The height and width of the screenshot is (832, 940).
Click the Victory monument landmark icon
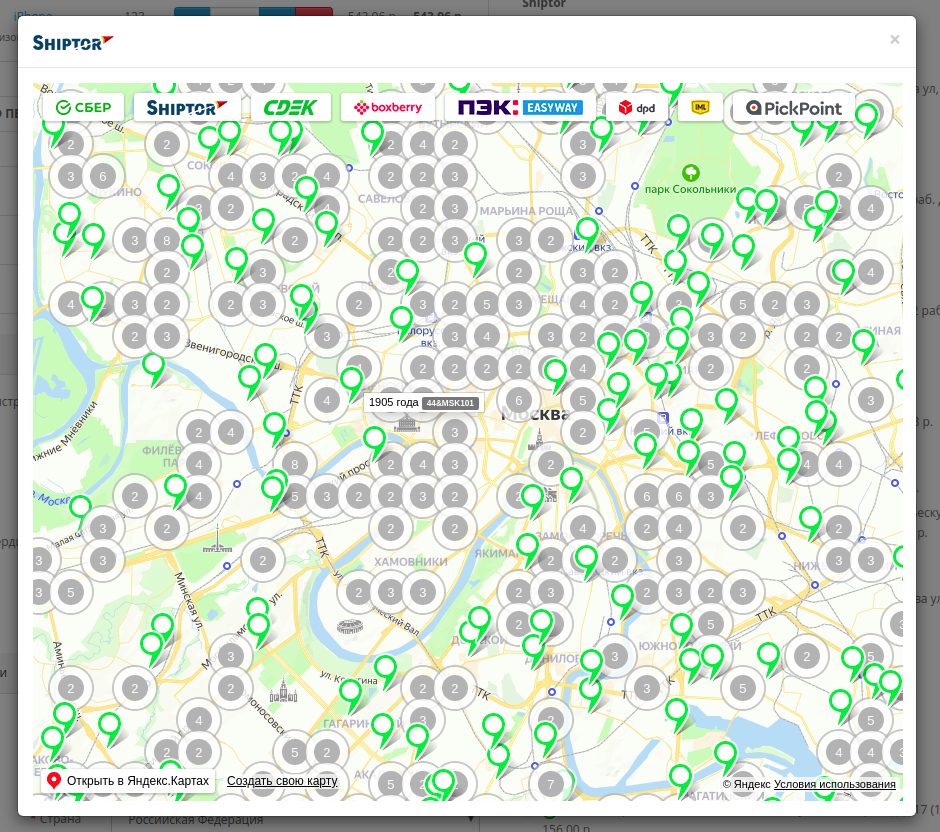coord(217,539)
